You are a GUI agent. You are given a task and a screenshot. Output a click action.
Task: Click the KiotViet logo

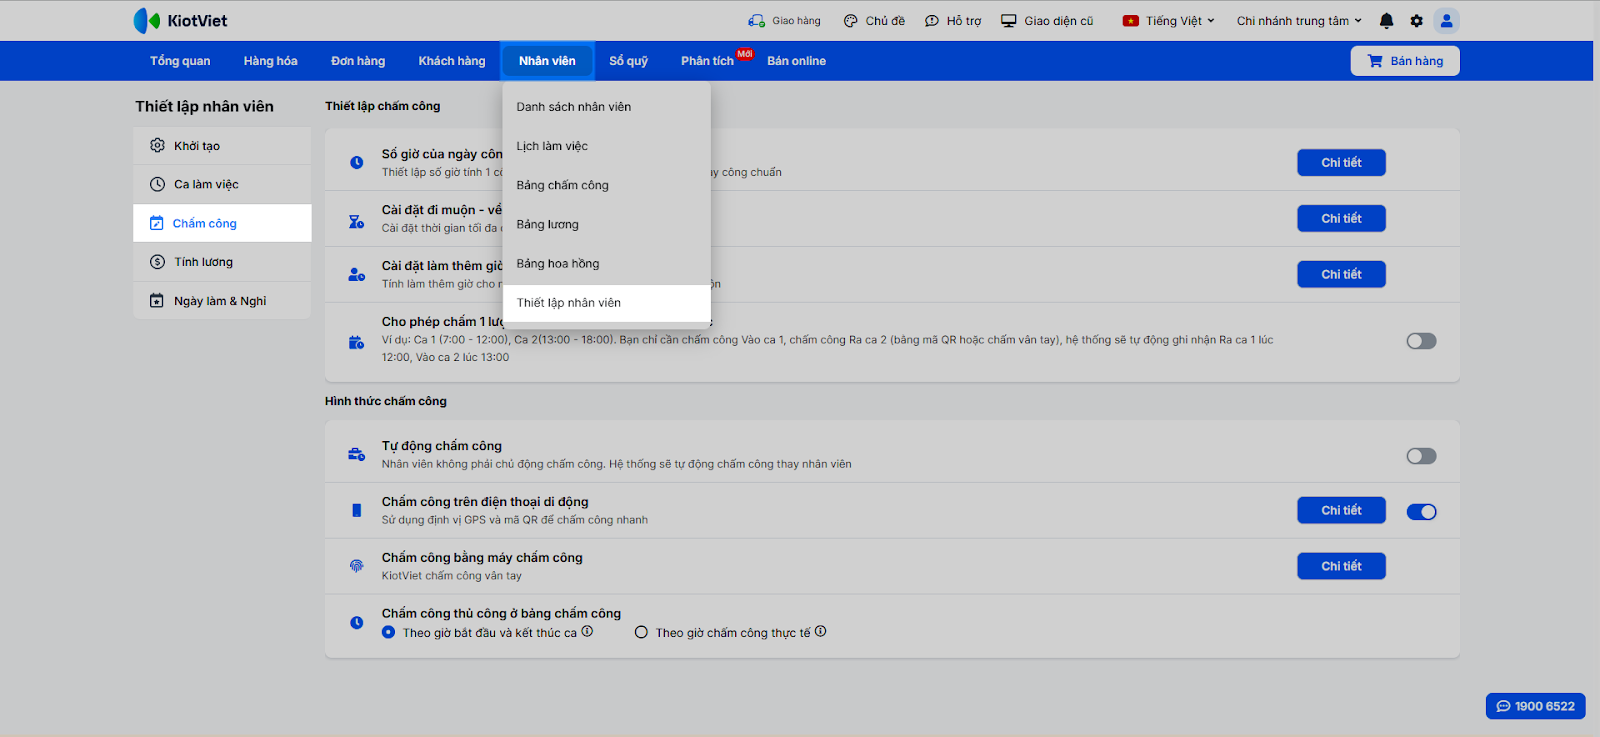pyautogui.click(x=181, y=21)
